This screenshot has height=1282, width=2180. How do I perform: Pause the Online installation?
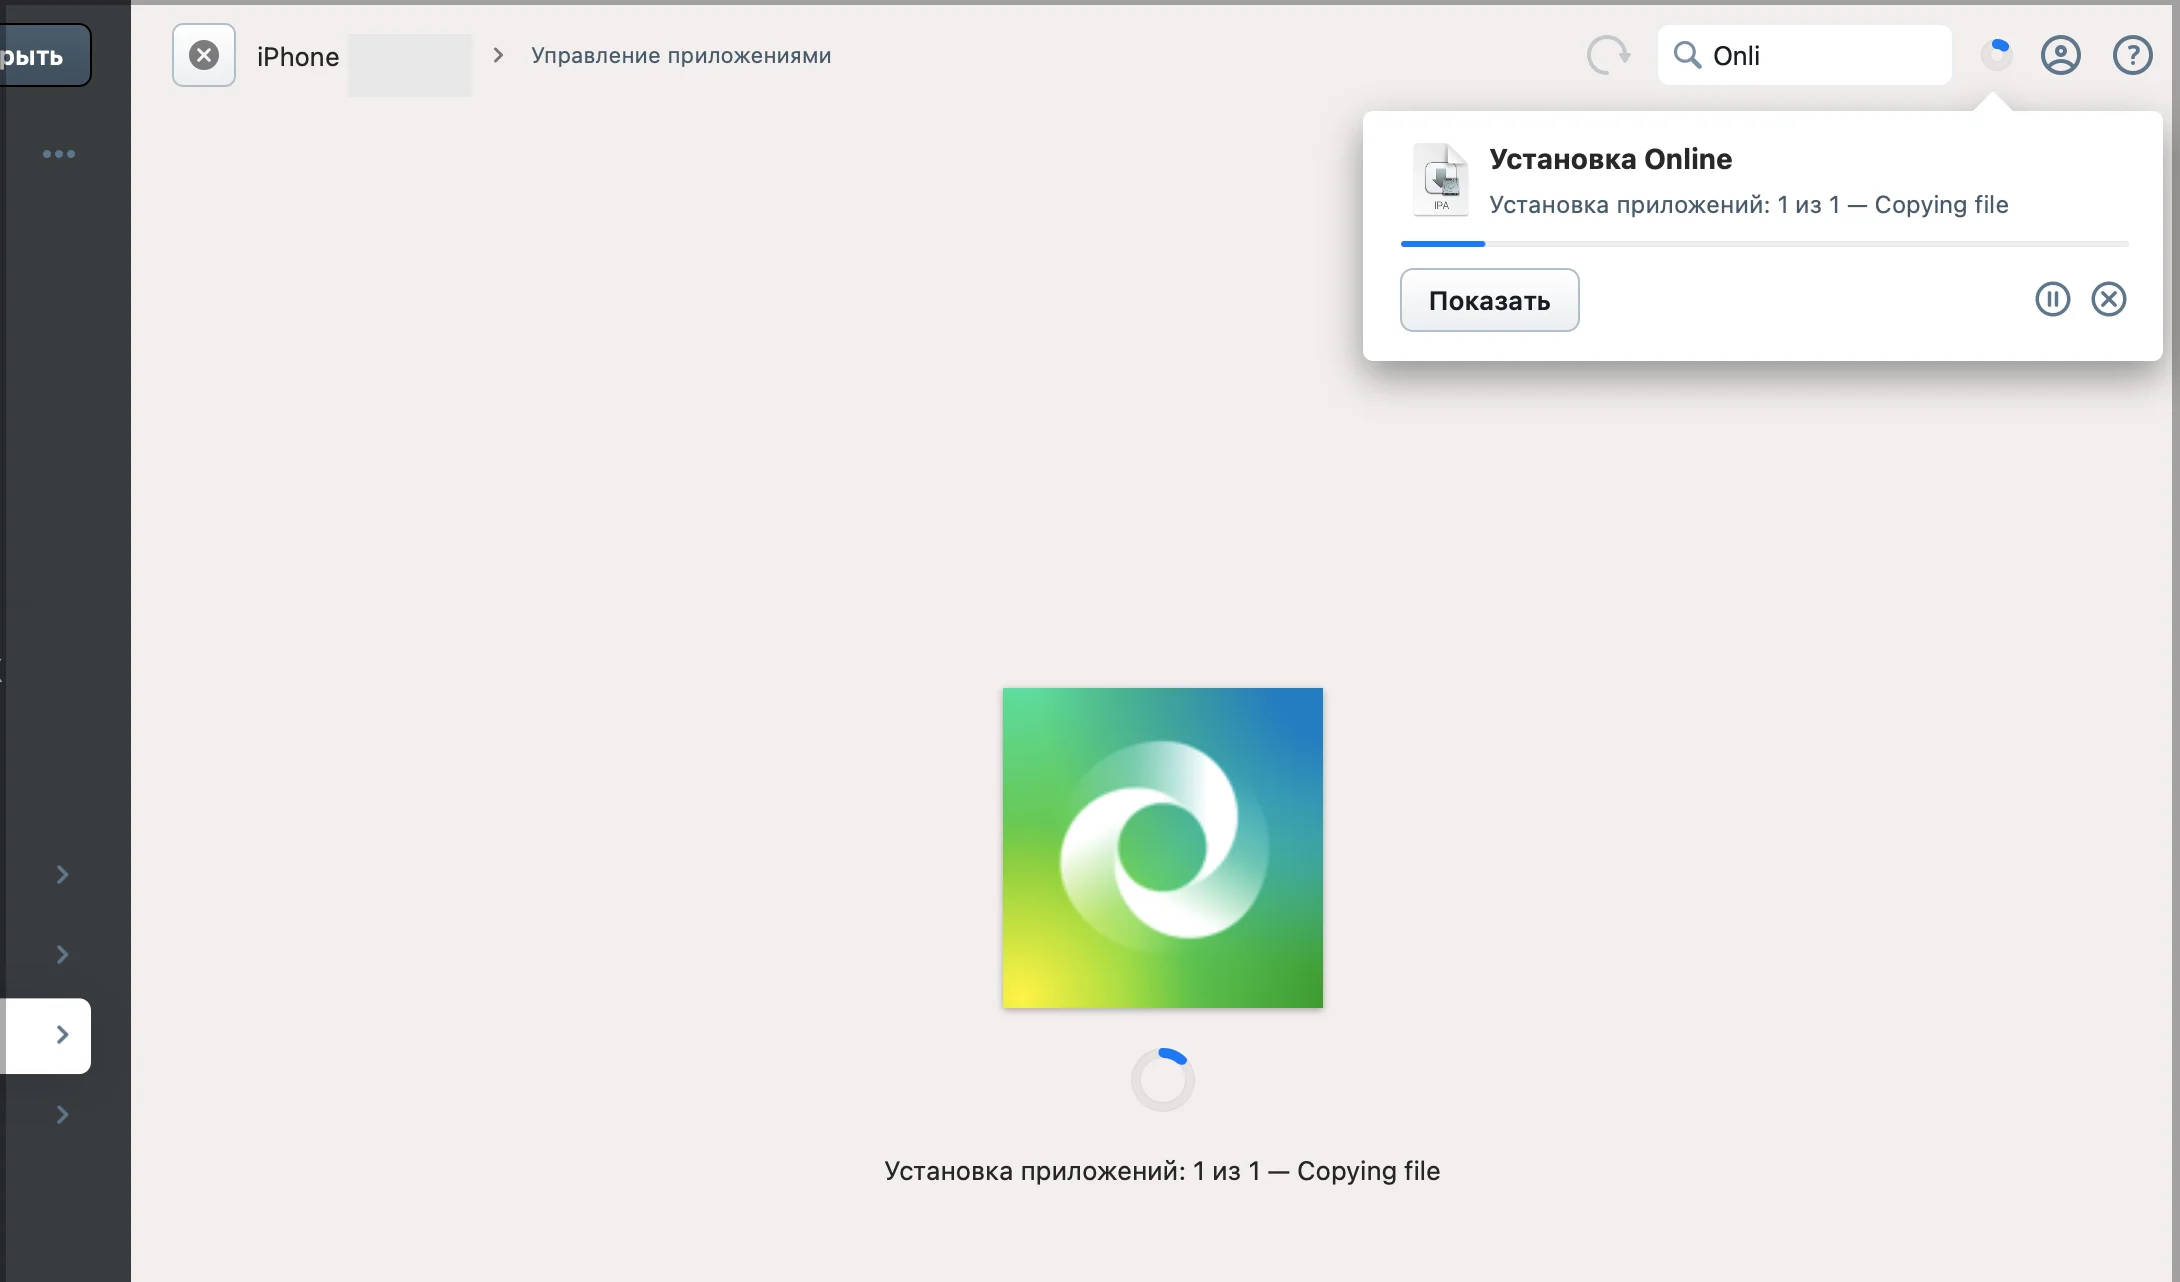[x=2052, y=299]
